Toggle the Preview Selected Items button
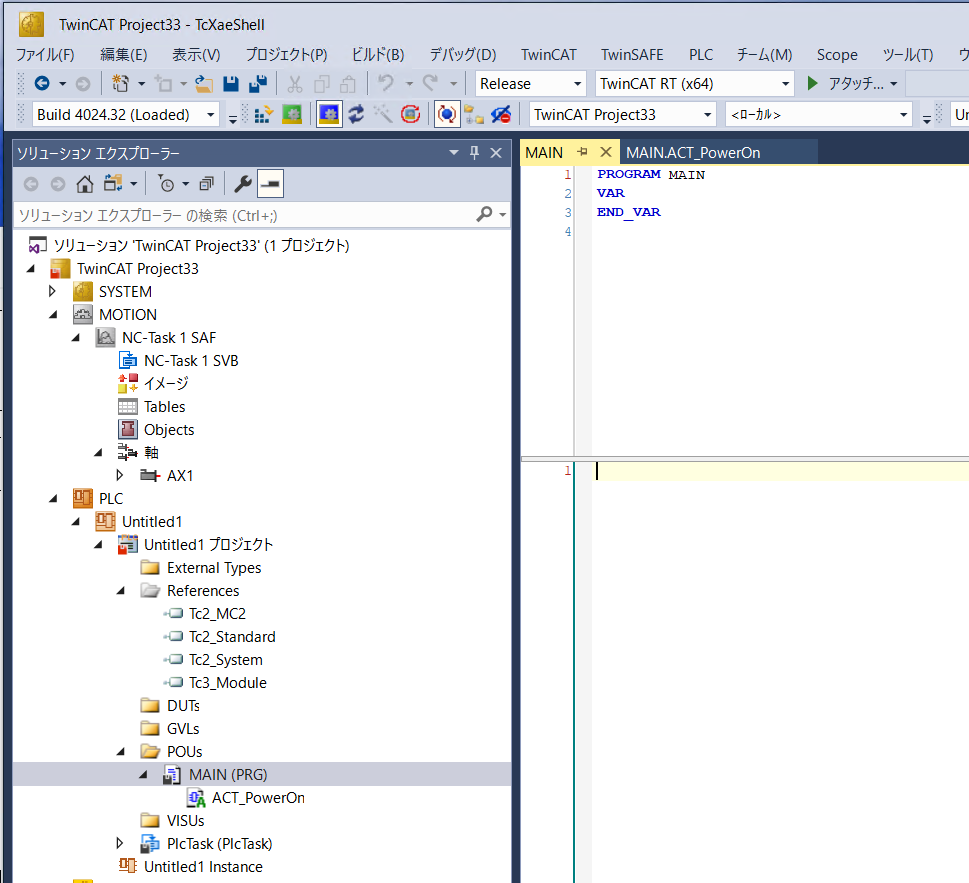Image resolution: width=969 pixels, height=883 pixels. point(271,184)
